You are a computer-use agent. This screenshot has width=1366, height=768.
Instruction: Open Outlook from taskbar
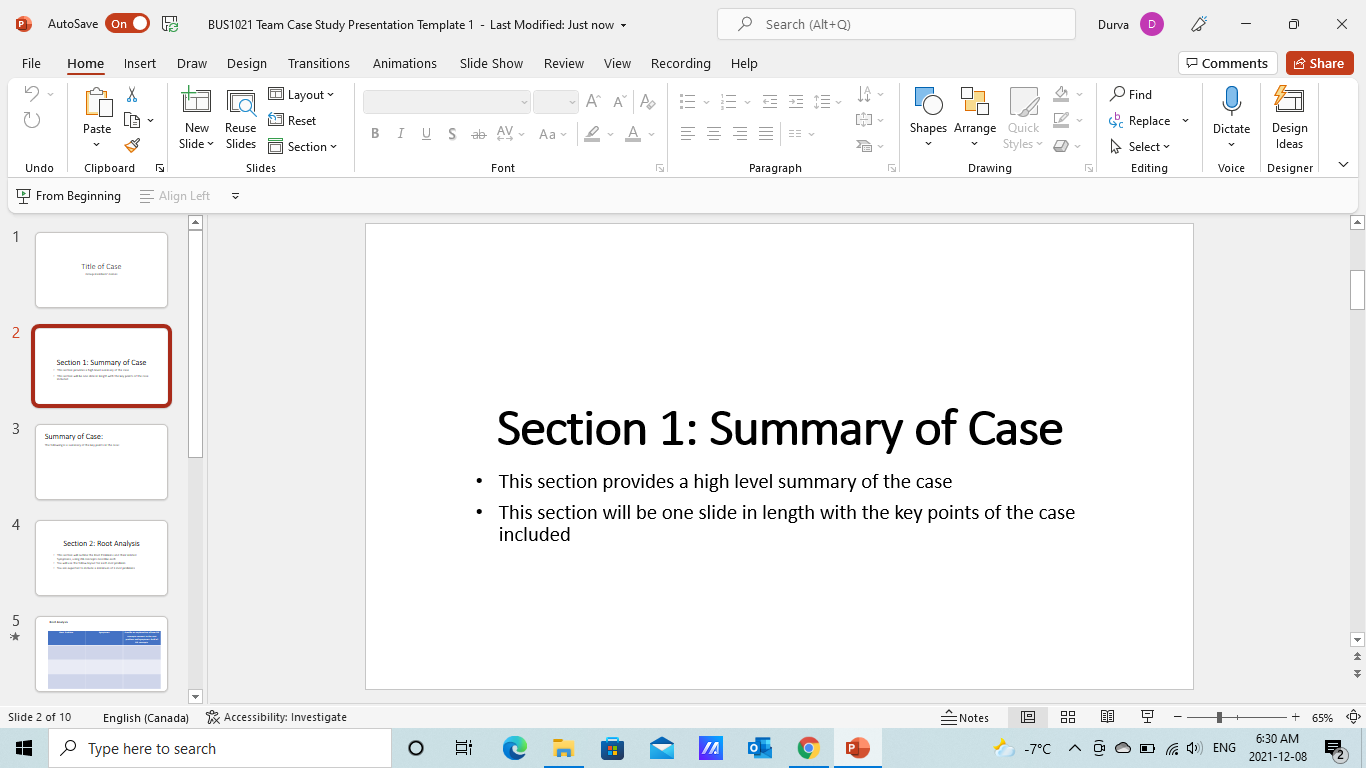(x=760, y=748)
